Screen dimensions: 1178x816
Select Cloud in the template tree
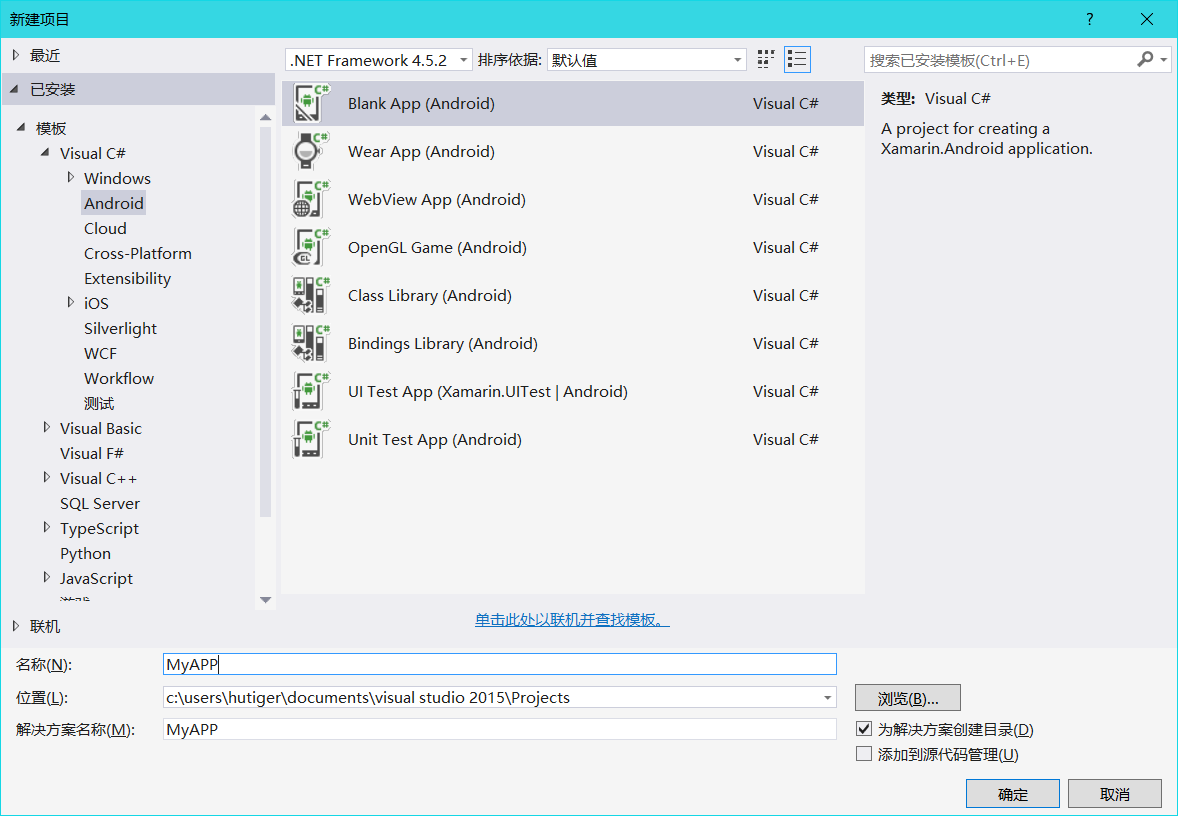click(x=105, y=228)
